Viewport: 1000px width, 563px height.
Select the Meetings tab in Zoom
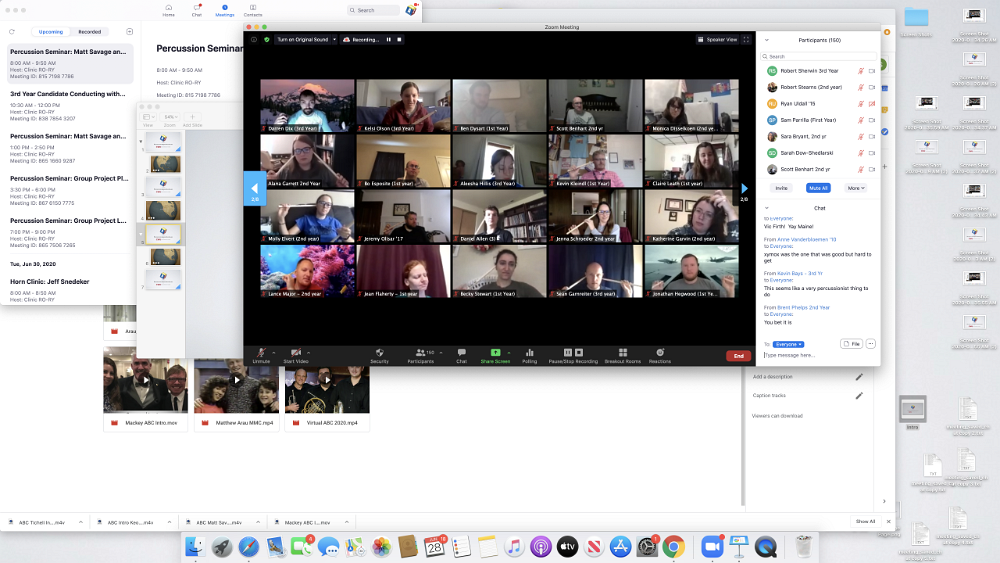(224, 10)
